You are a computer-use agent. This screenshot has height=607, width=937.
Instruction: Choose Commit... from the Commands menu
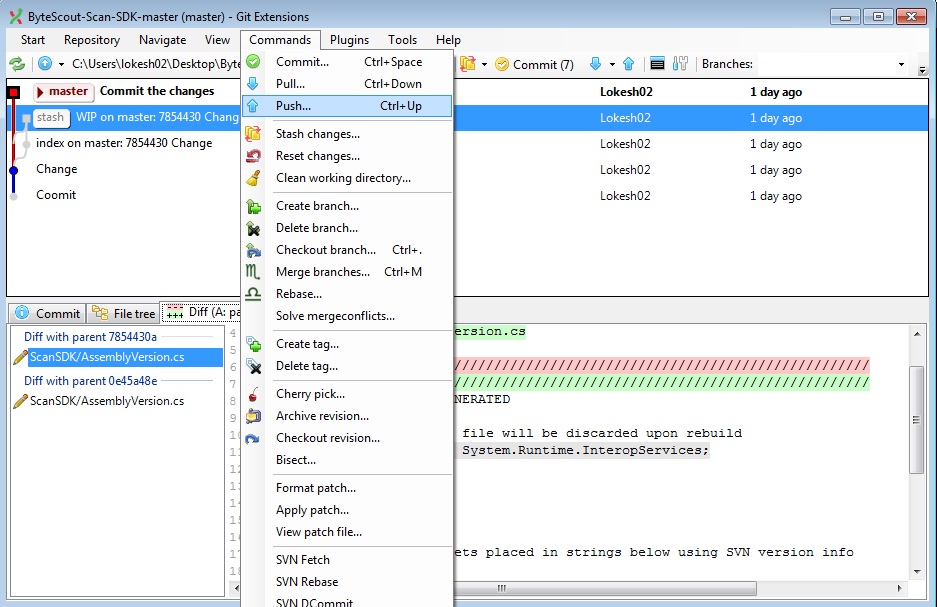click(x=347, y=62)
